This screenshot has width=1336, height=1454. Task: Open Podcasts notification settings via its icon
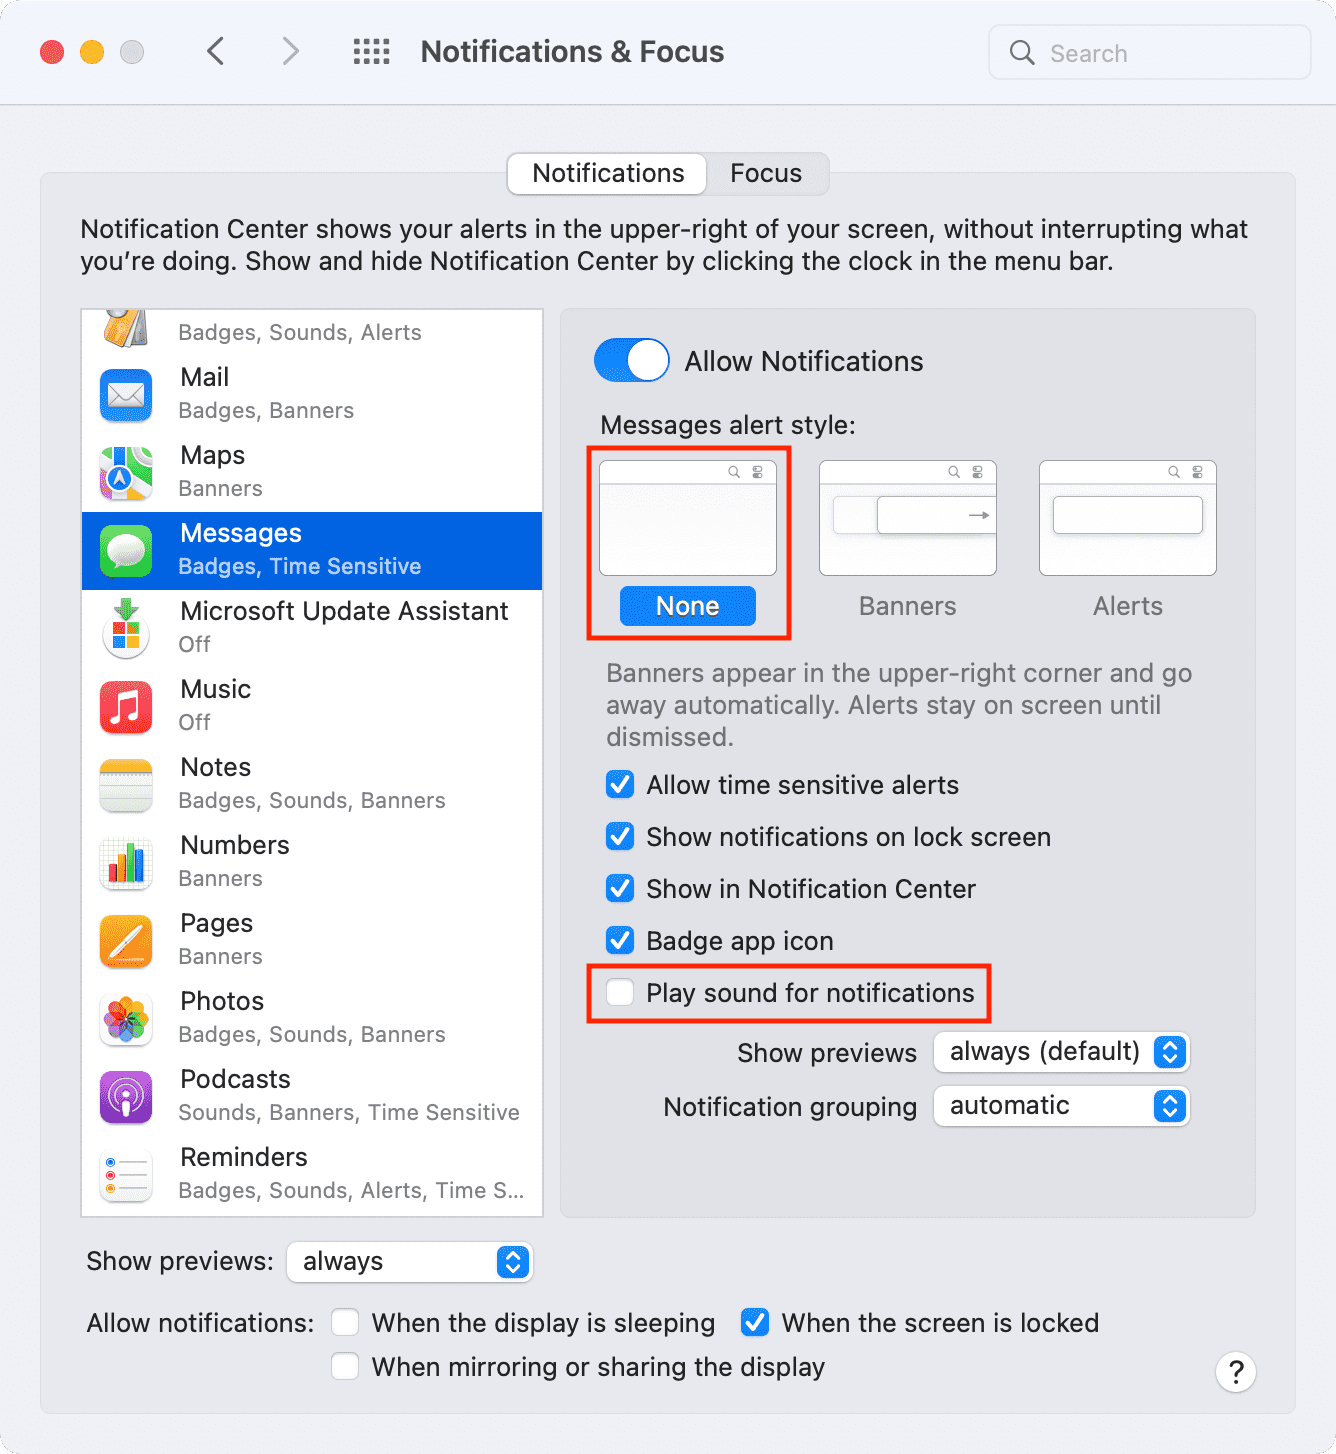click(126, 1097)
